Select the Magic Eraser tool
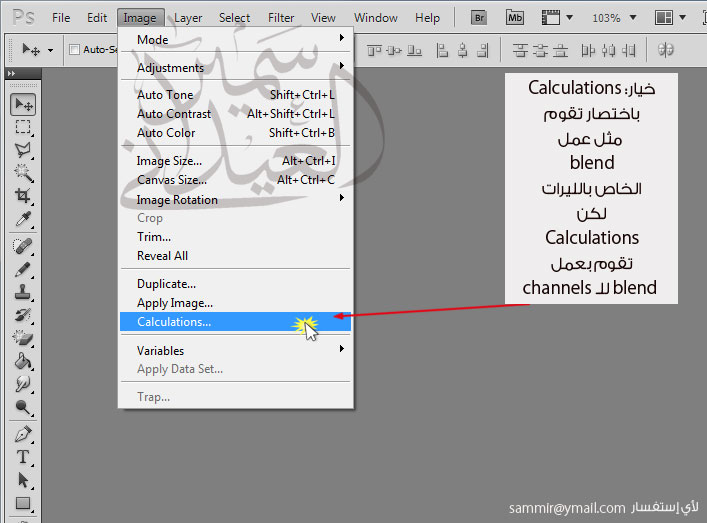The width and height of the screenshot is (707, 523). (23, 337)
